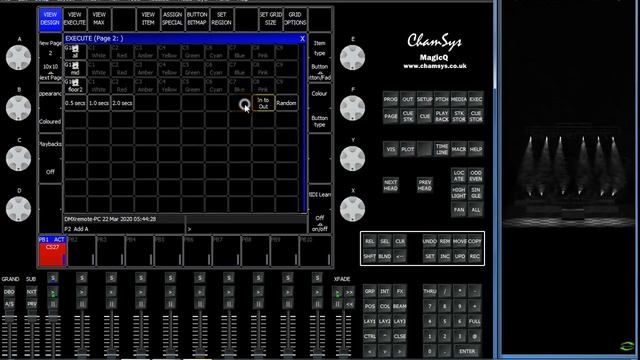
Task: Click the HIGHLIGHT key
Action: (459, 193)
